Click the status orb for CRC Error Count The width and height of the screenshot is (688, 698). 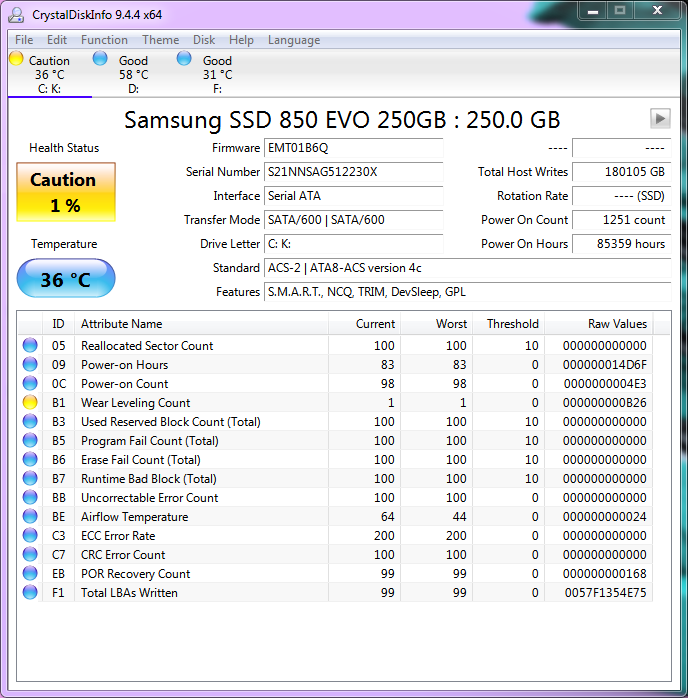pyautogui.click(x=30, y=554)
